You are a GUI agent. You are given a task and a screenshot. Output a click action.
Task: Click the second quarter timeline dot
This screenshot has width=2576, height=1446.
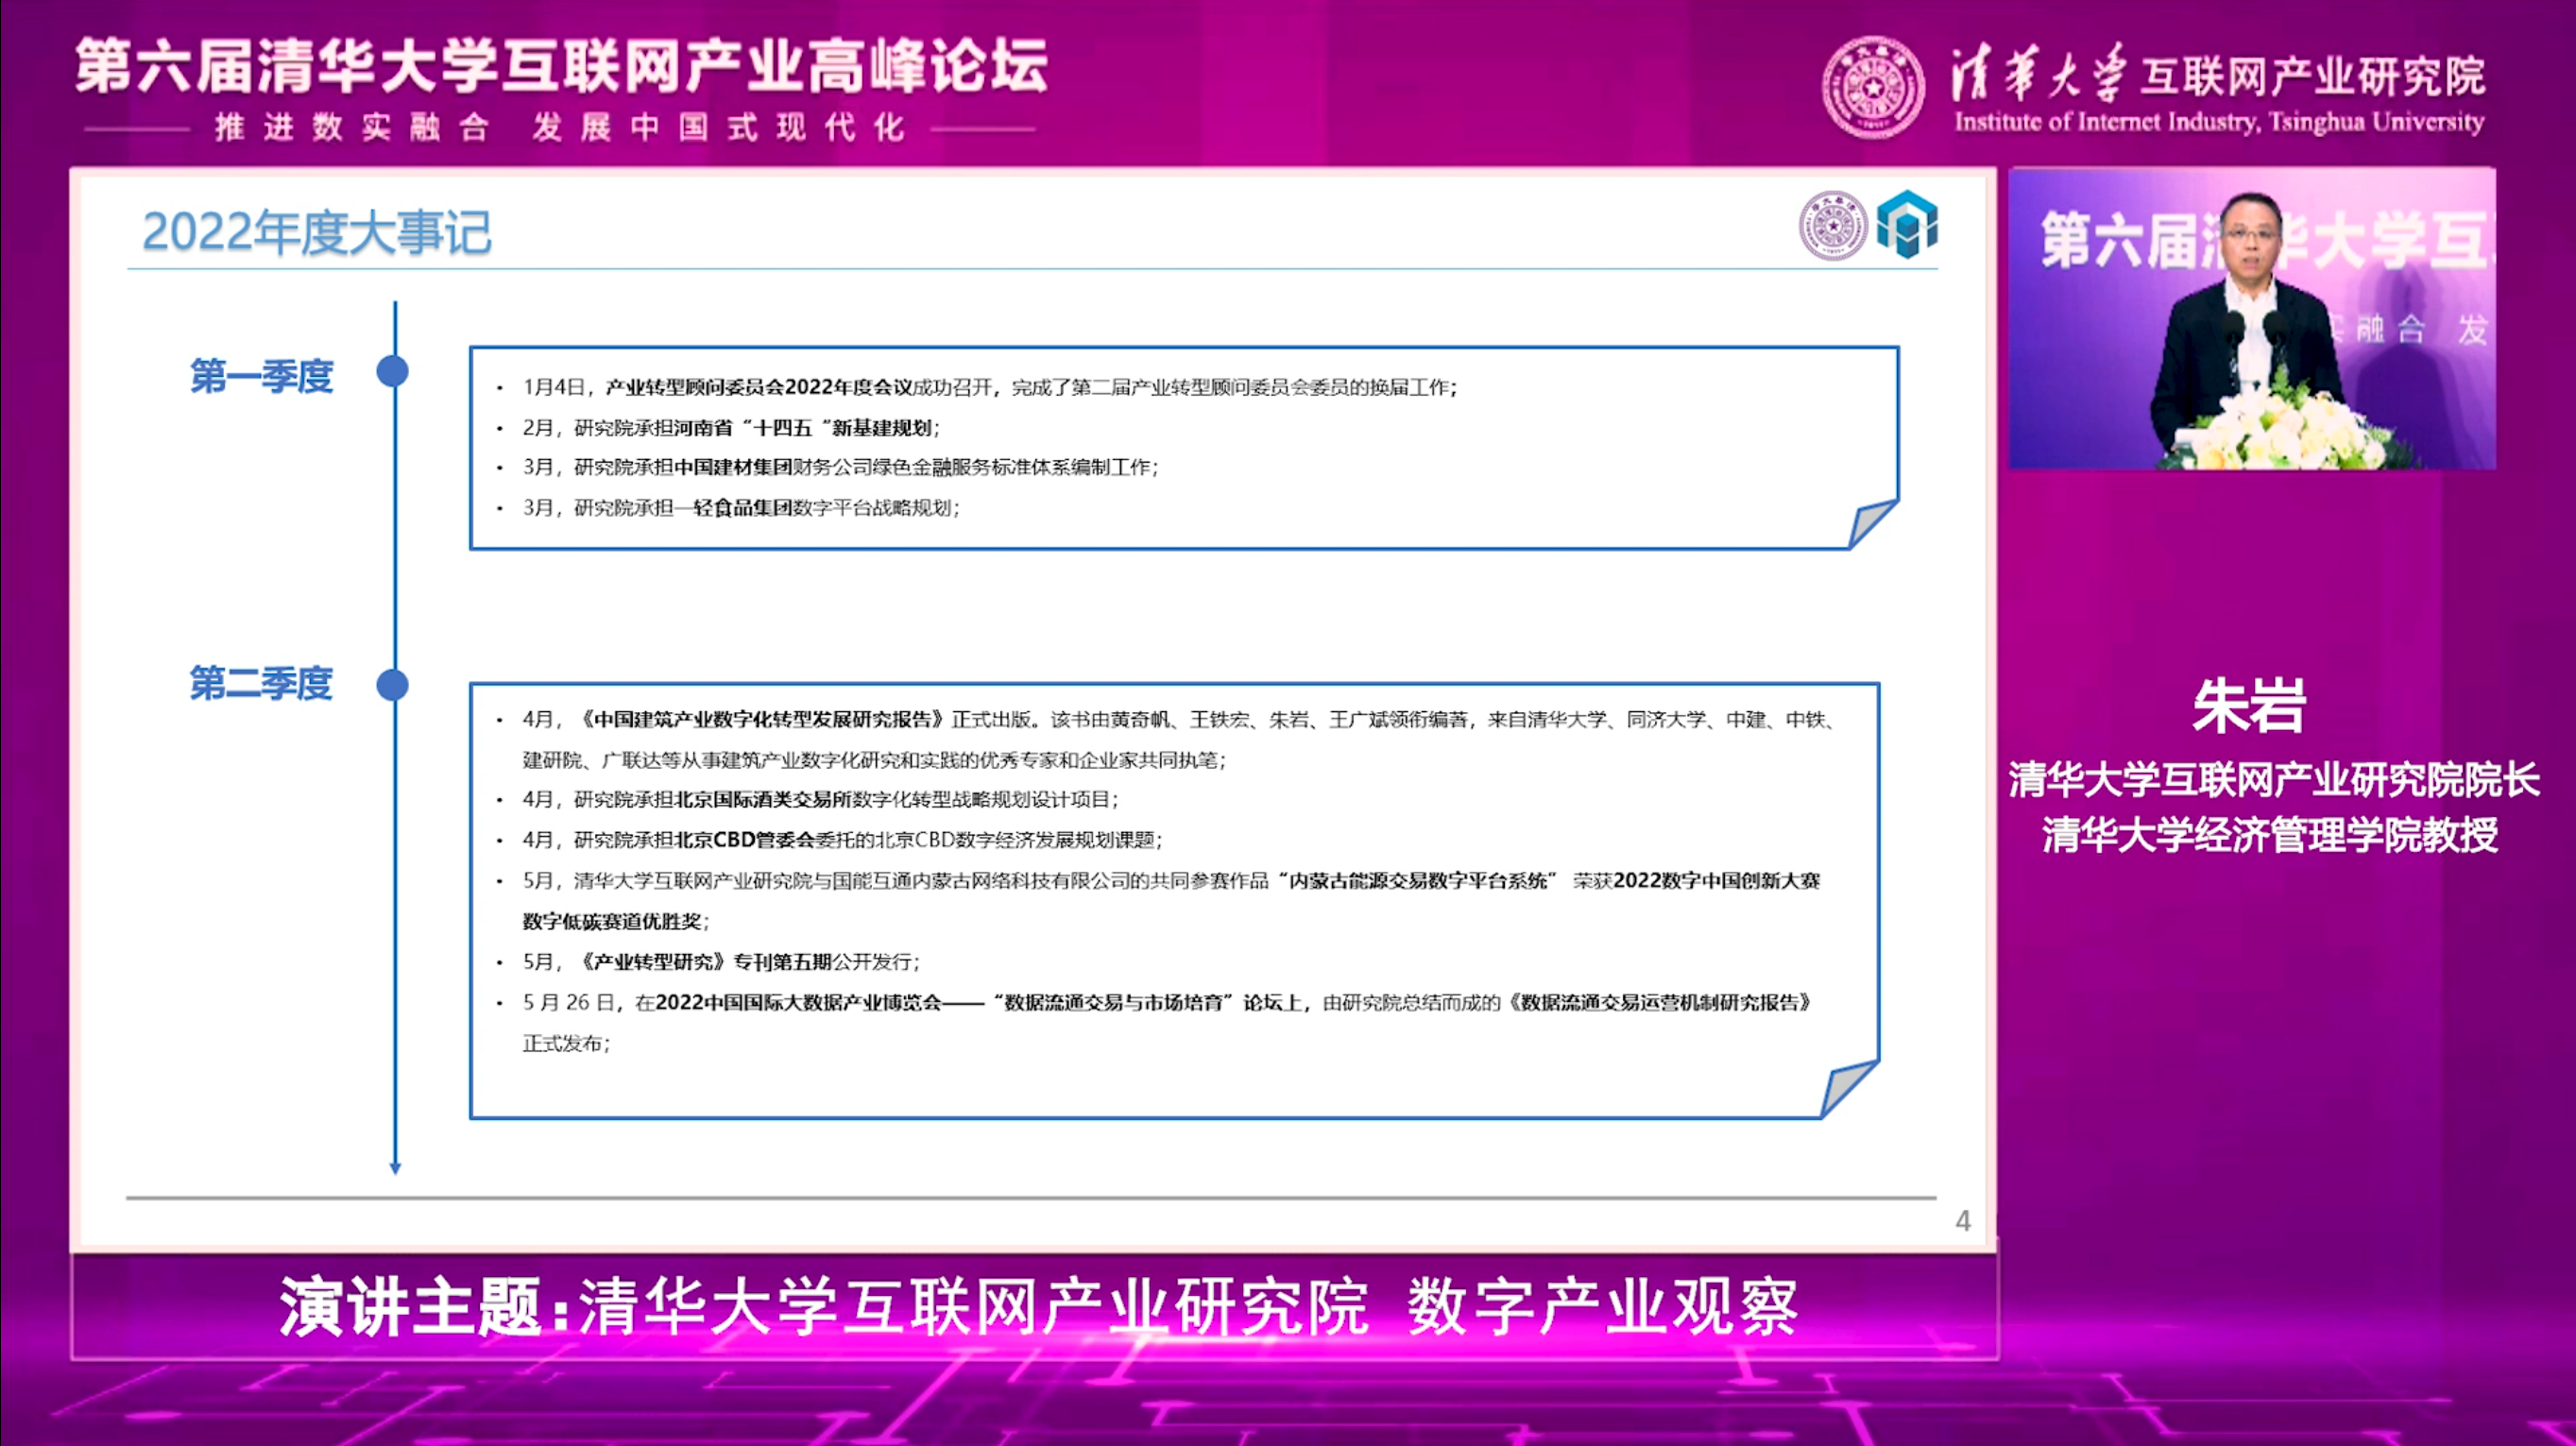tap(393, 685)
